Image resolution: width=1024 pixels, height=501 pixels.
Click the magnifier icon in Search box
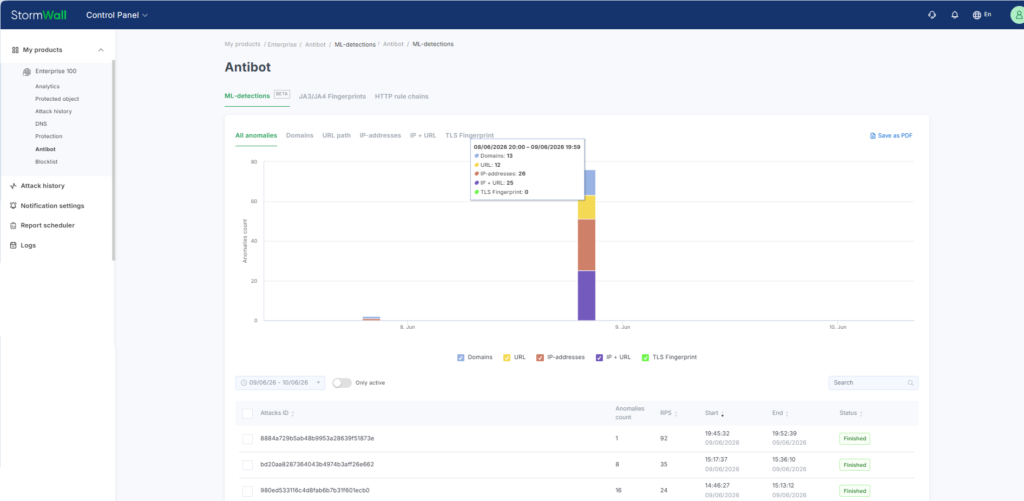tap(910, 383)
